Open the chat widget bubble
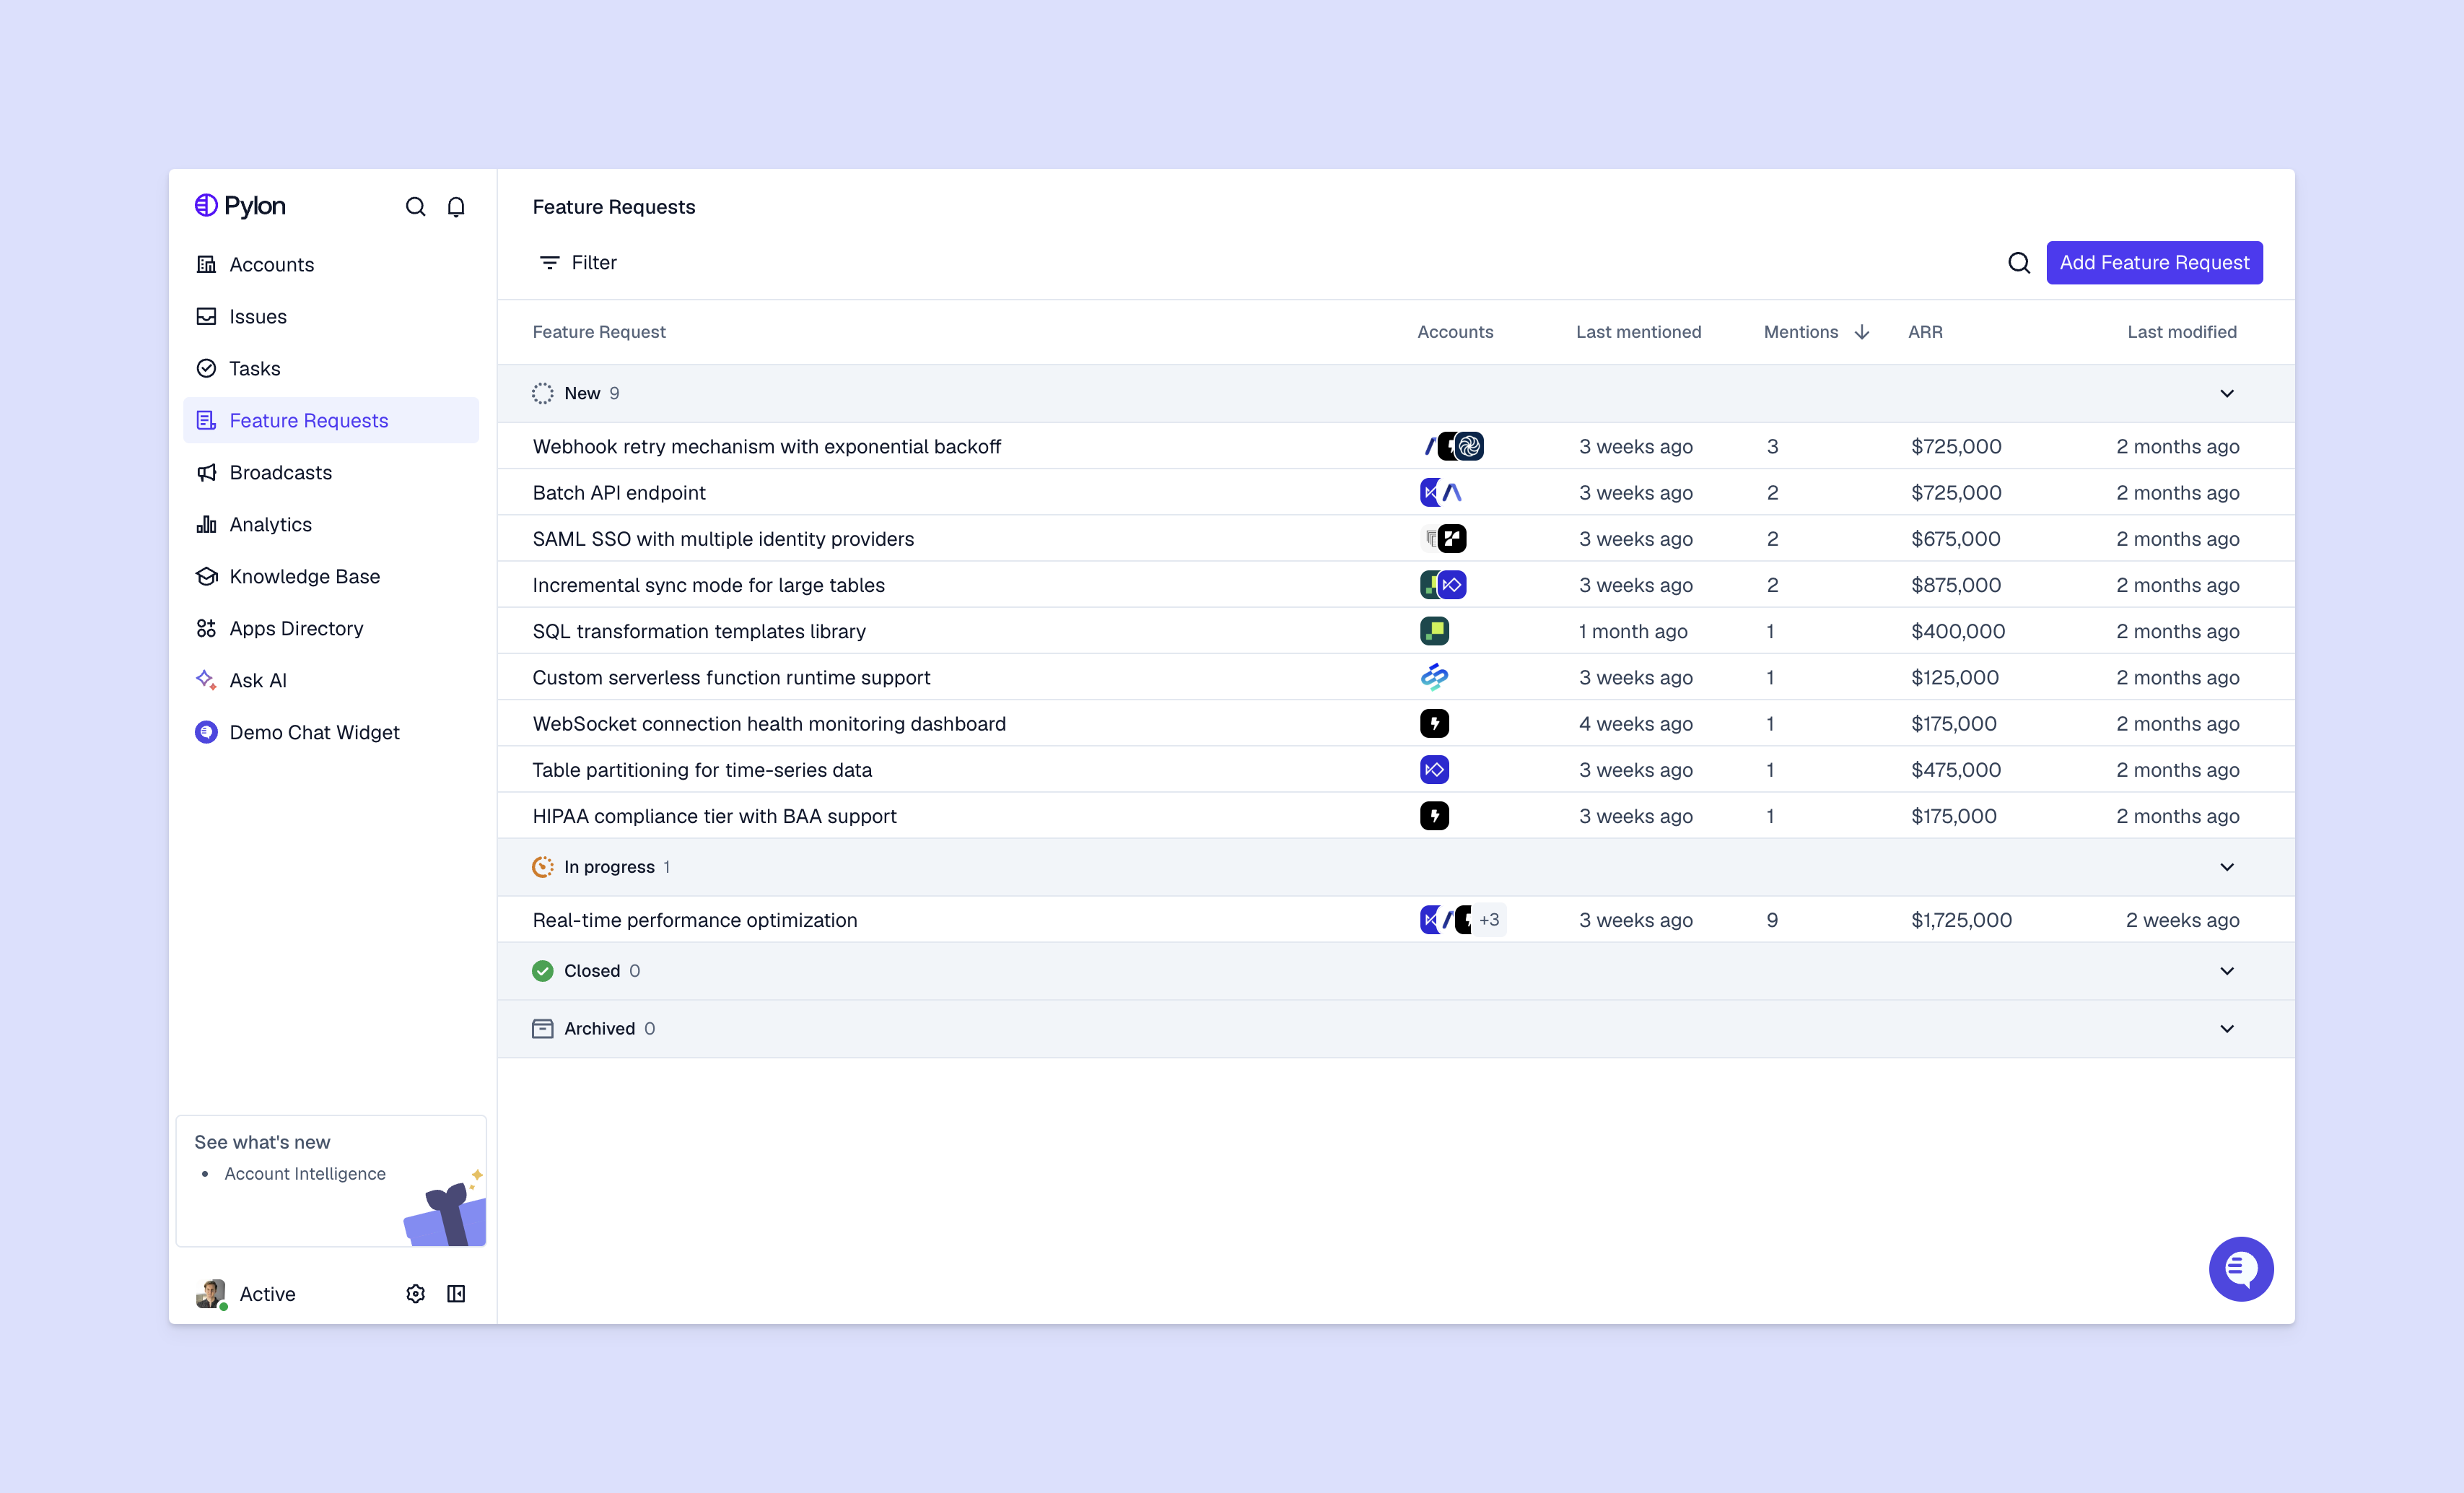Viewport: 2464px width, 1493px height. tap(2240, 1269)
